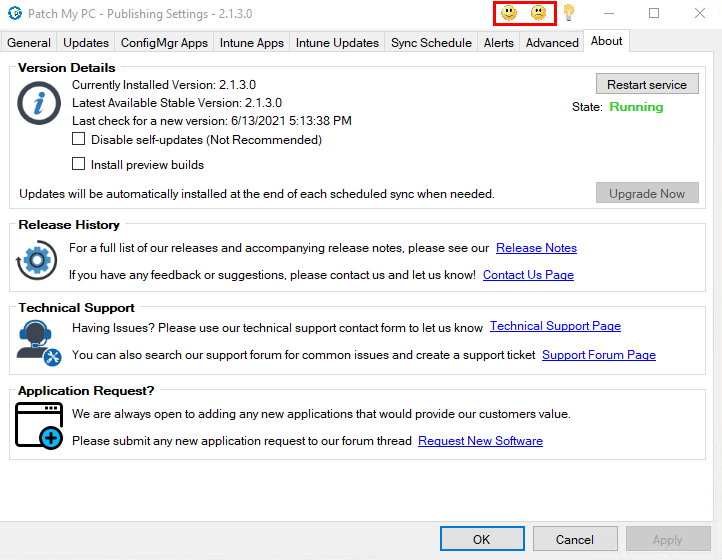The width and height of the screenshot is (722, 560).
Task: Click the Technical Support headset icon
Action: pos(39,343)
